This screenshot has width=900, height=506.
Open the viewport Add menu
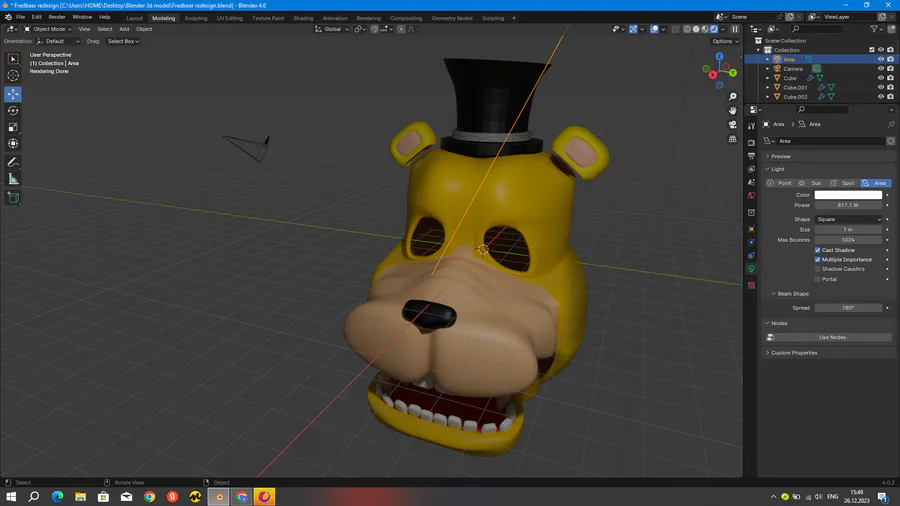click(124, 29)
